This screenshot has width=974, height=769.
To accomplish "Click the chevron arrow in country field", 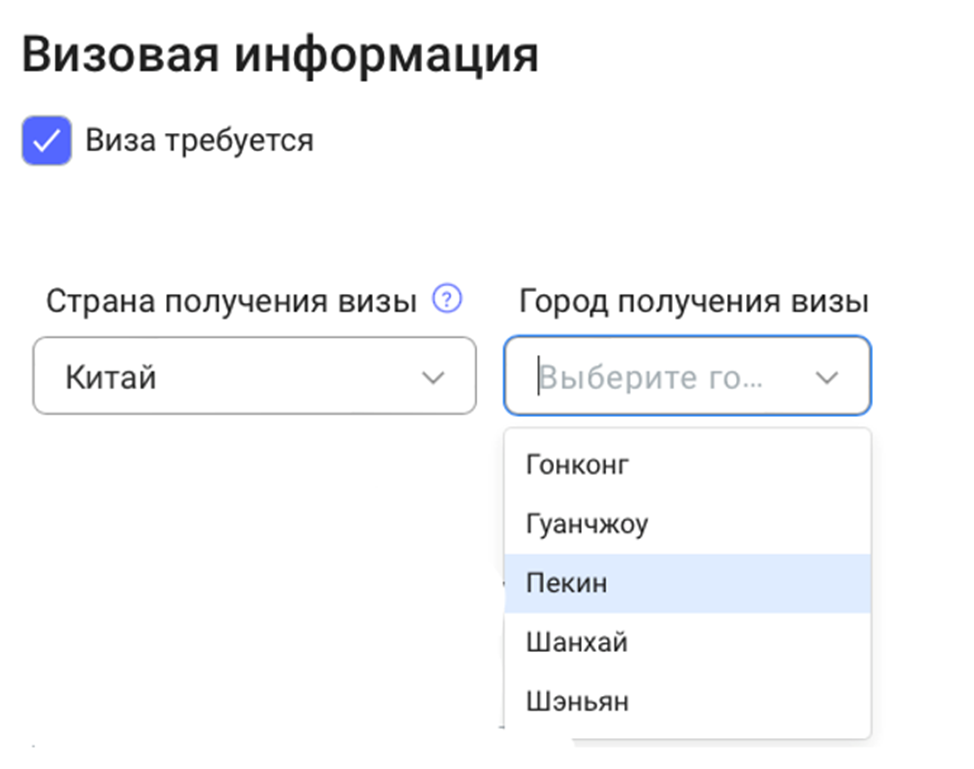I will click(x=432, y=377).
